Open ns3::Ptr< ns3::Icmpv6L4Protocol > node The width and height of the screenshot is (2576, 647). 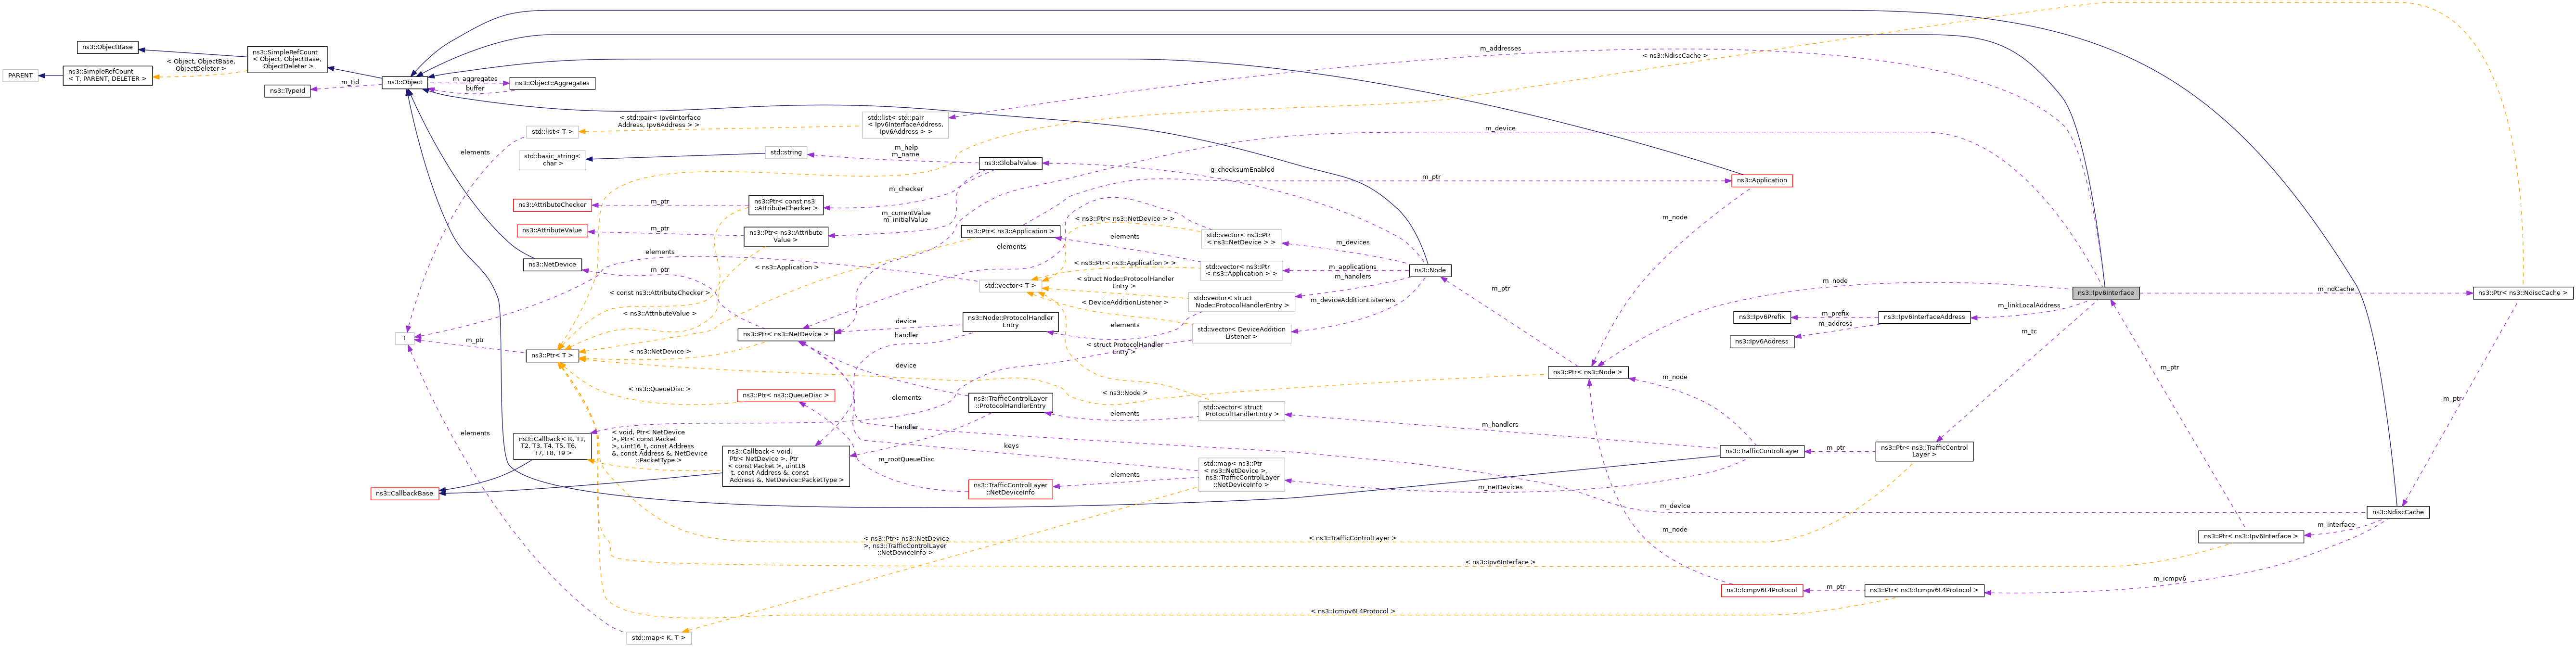click(1924, 590)
